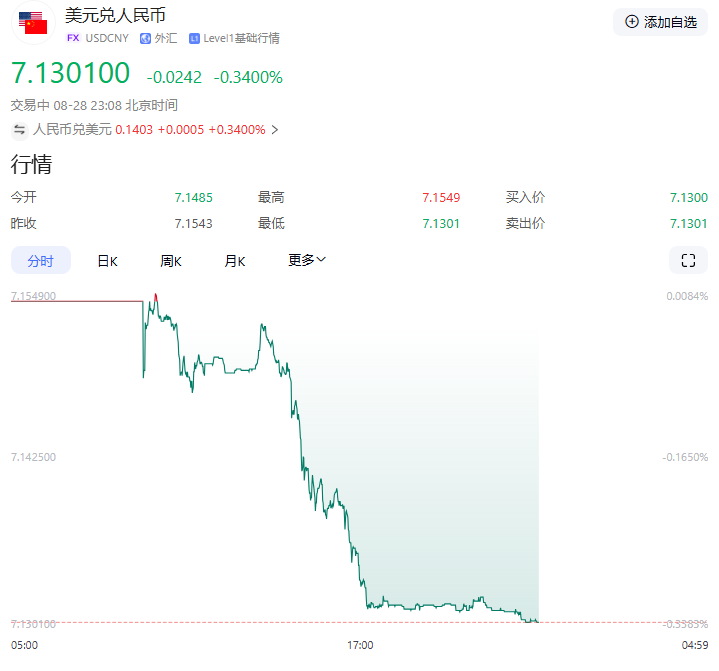Expand the 人民币兑美元 chevron arrow
This screenshot has width=719, height=671.
click(x=275, y=129)
